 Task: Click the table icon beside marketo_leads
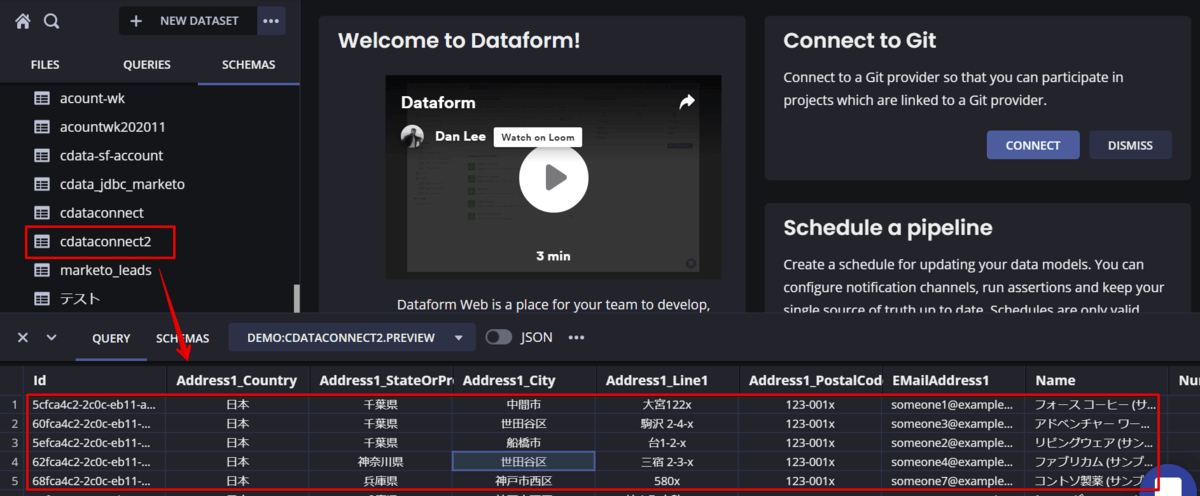click(42, 270)
